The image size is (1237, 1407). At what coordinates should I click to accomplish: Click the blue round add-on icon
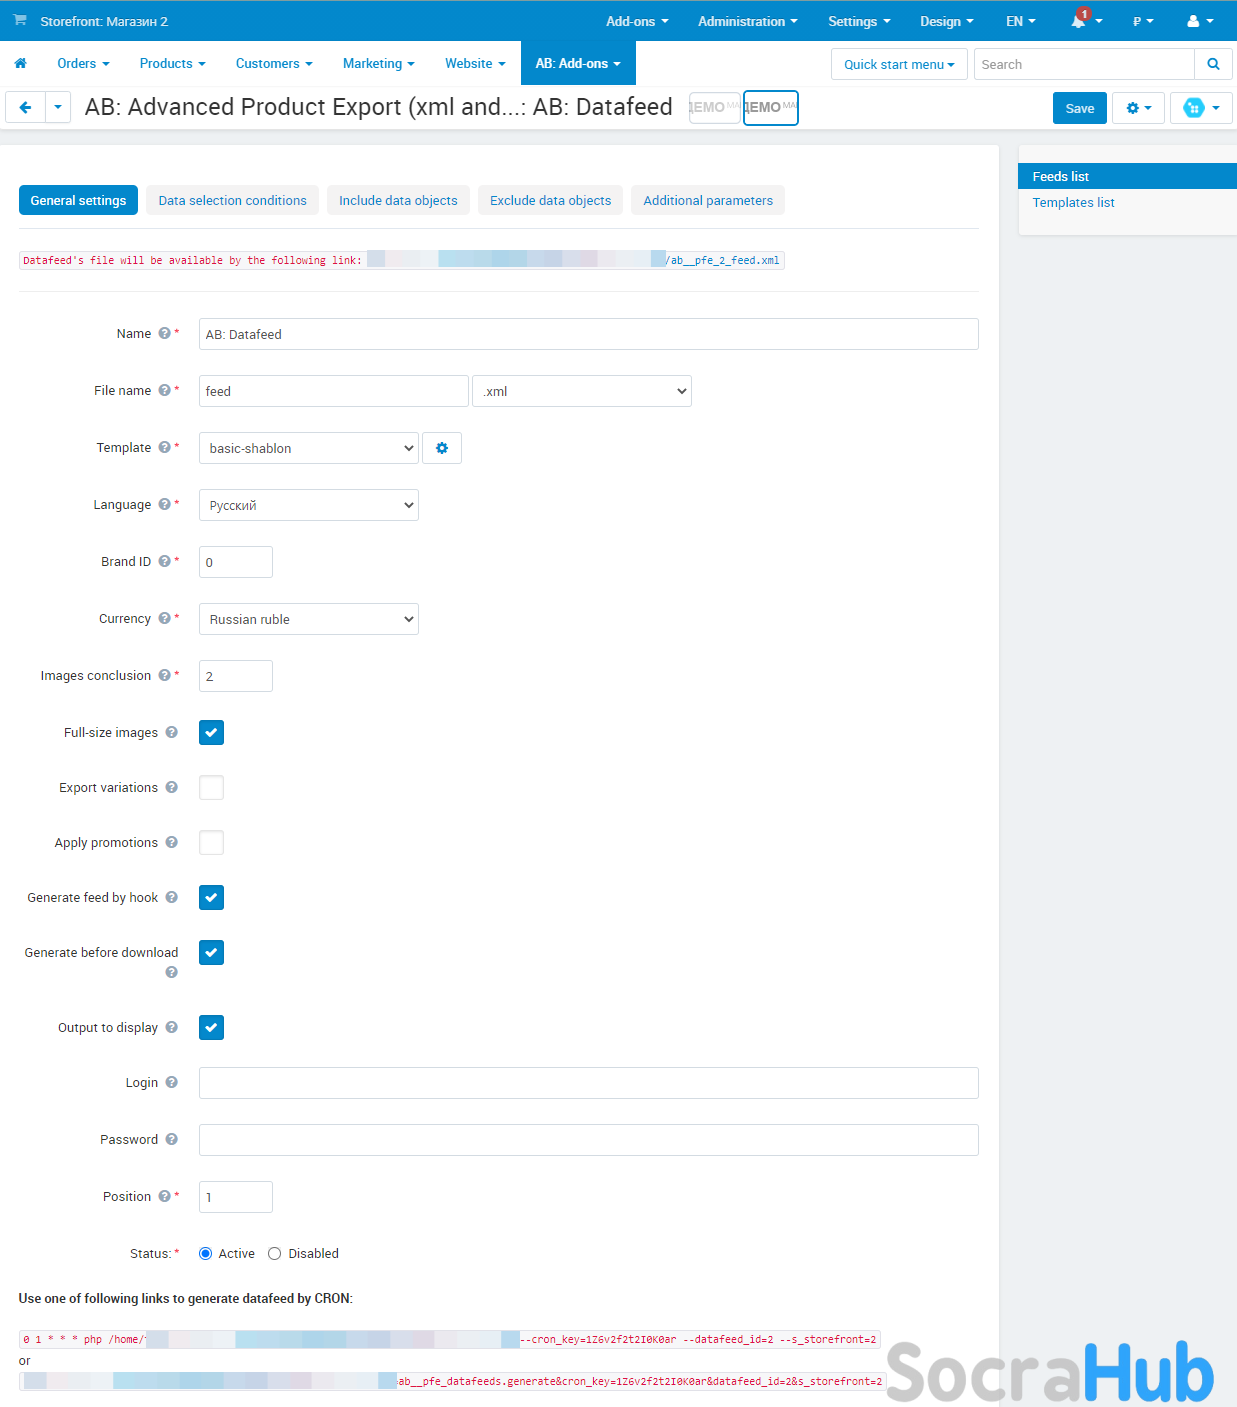[1194, 108]
